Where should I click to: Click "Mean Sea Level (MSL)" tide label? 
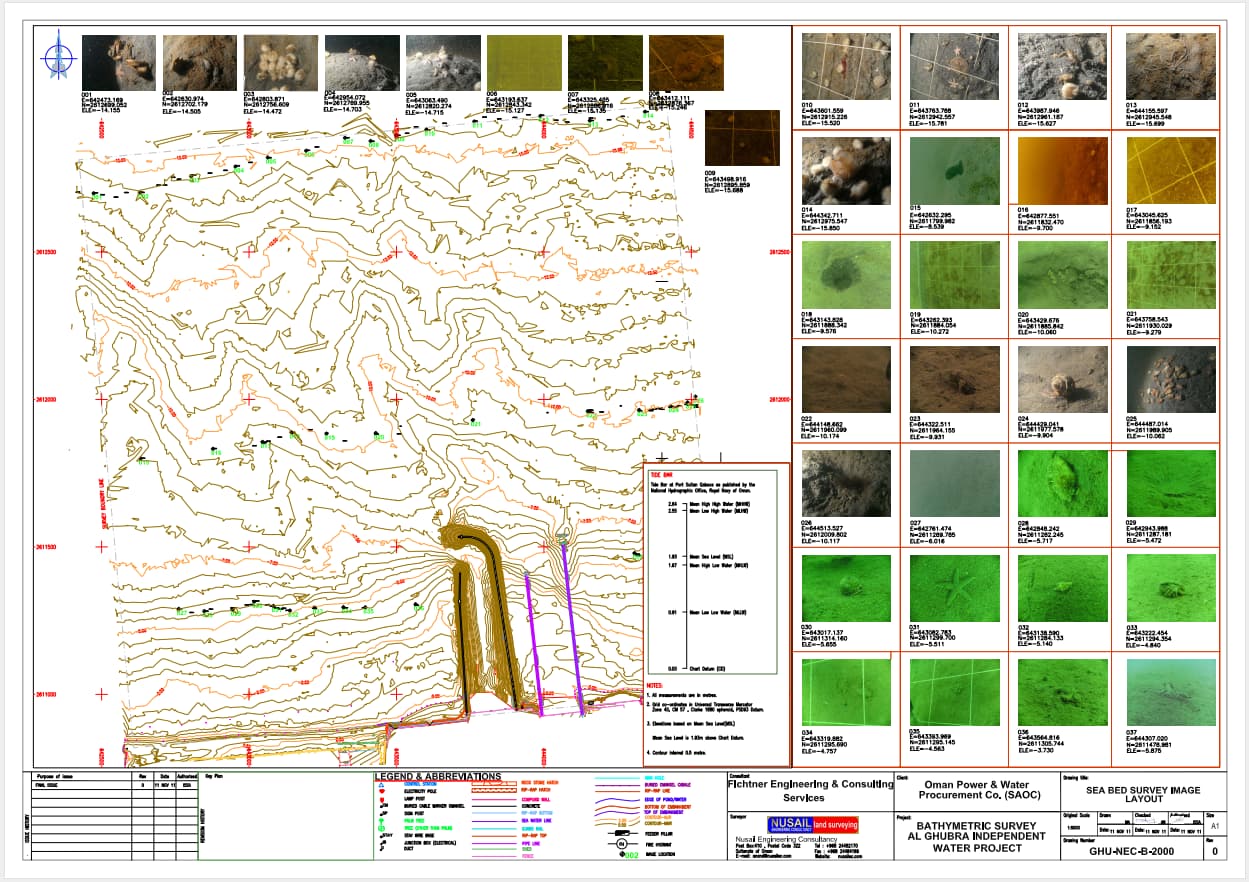712,556
